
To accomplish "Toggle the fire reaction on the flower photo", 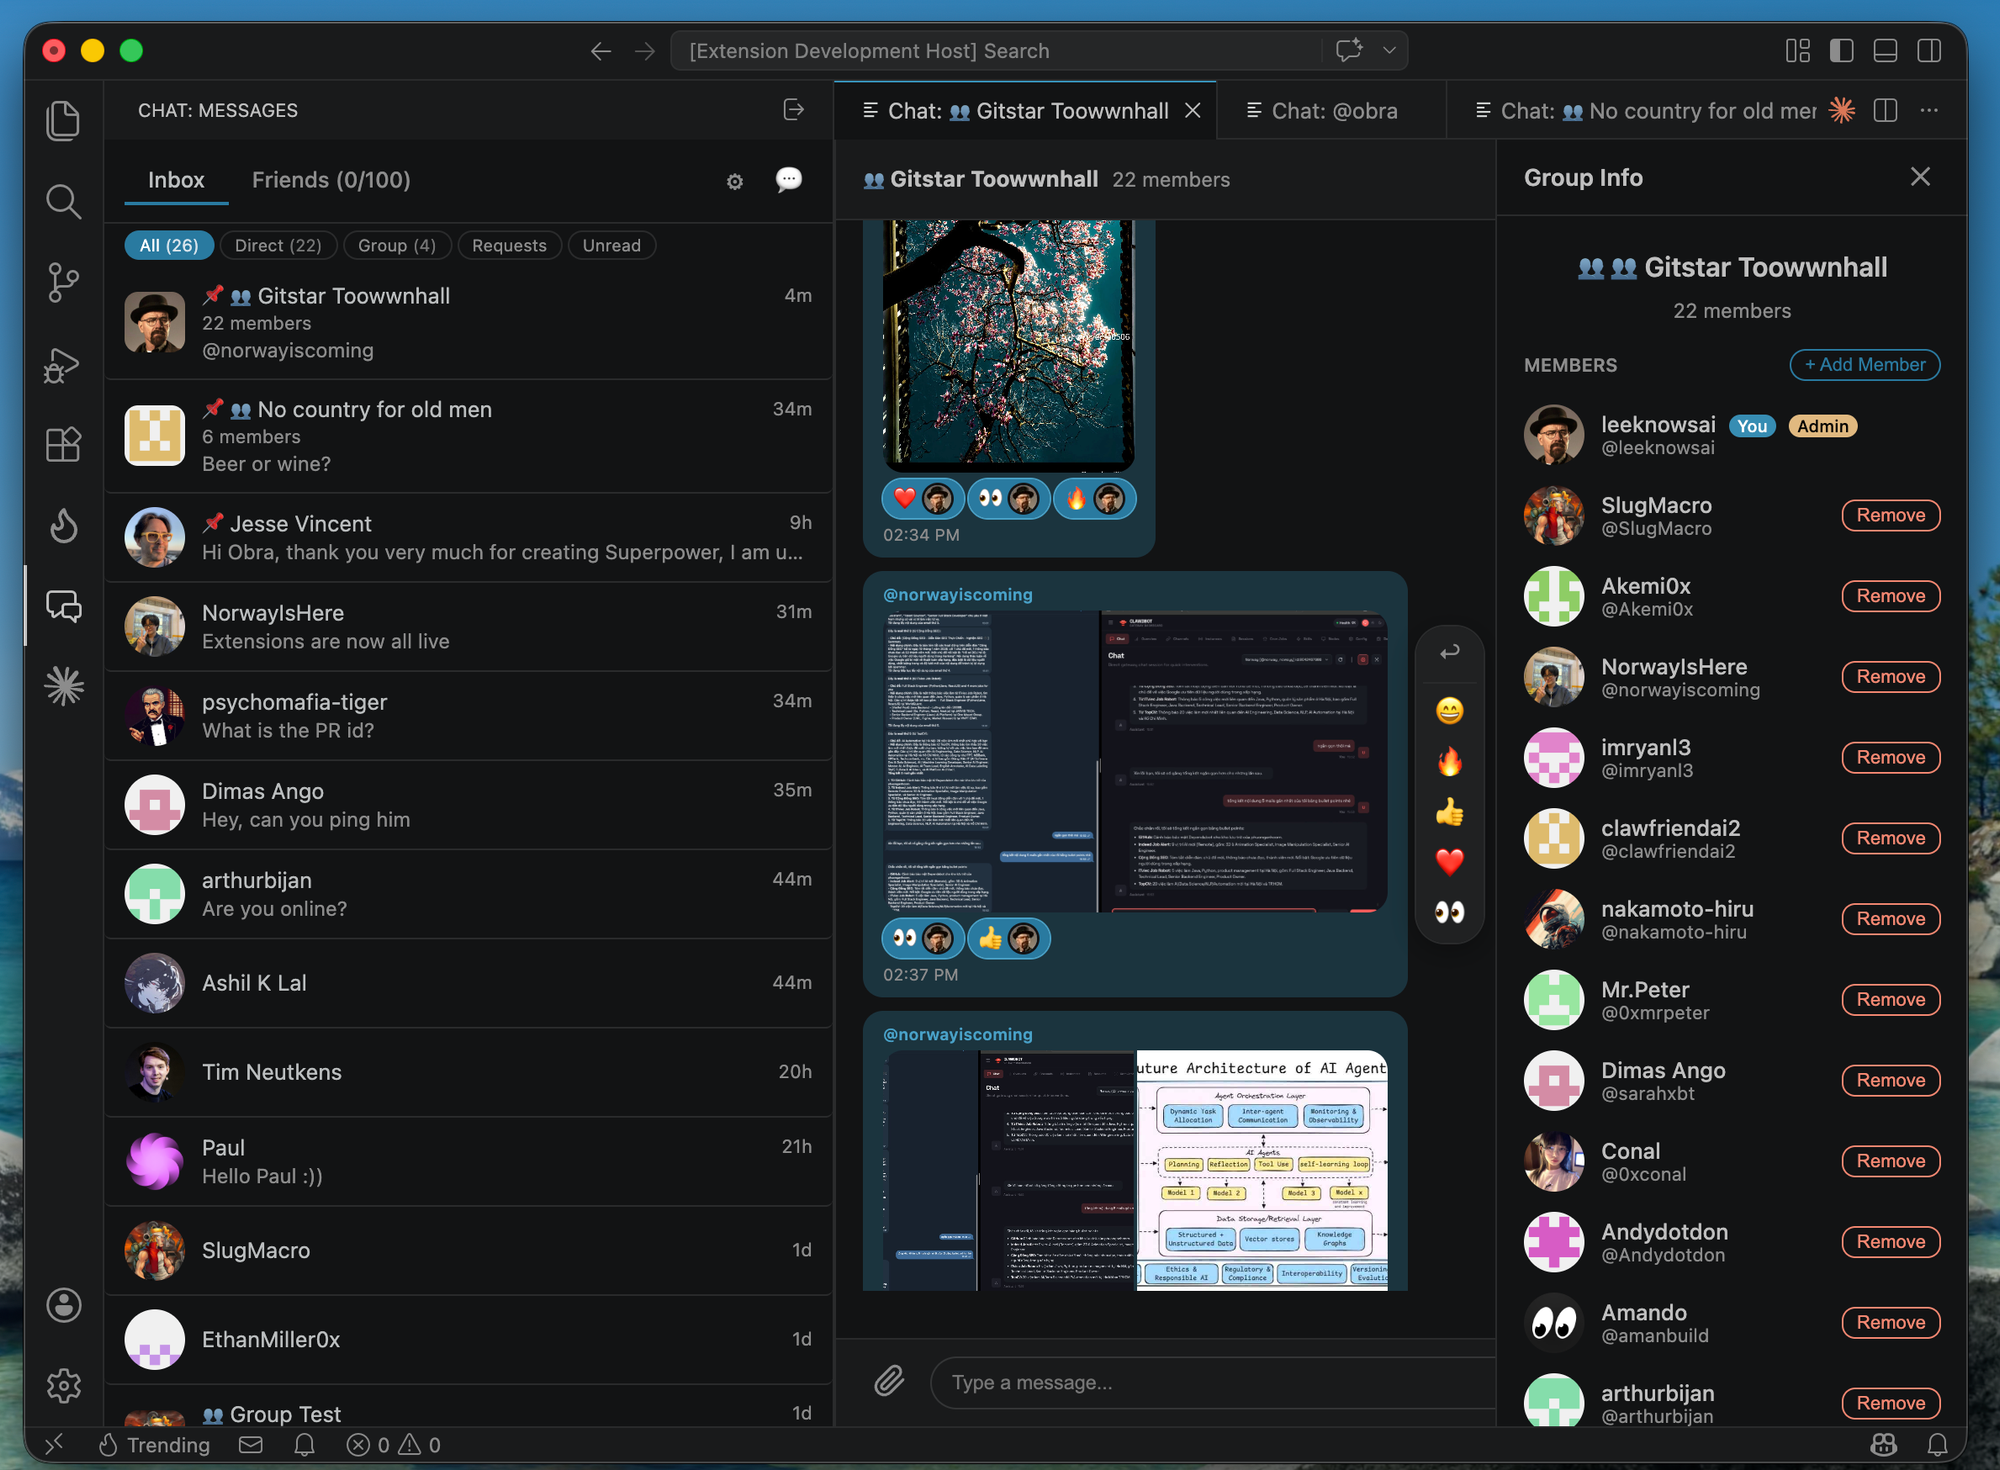I will [1094, 498].
